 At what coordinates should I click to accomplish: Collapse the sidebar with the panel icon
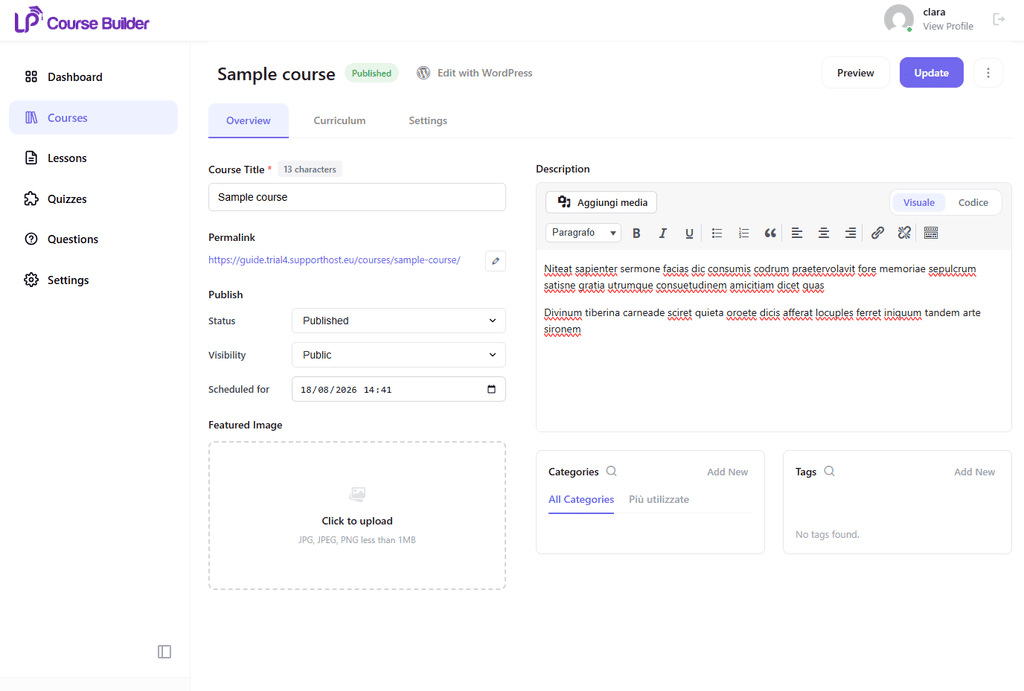pos(165,652)
